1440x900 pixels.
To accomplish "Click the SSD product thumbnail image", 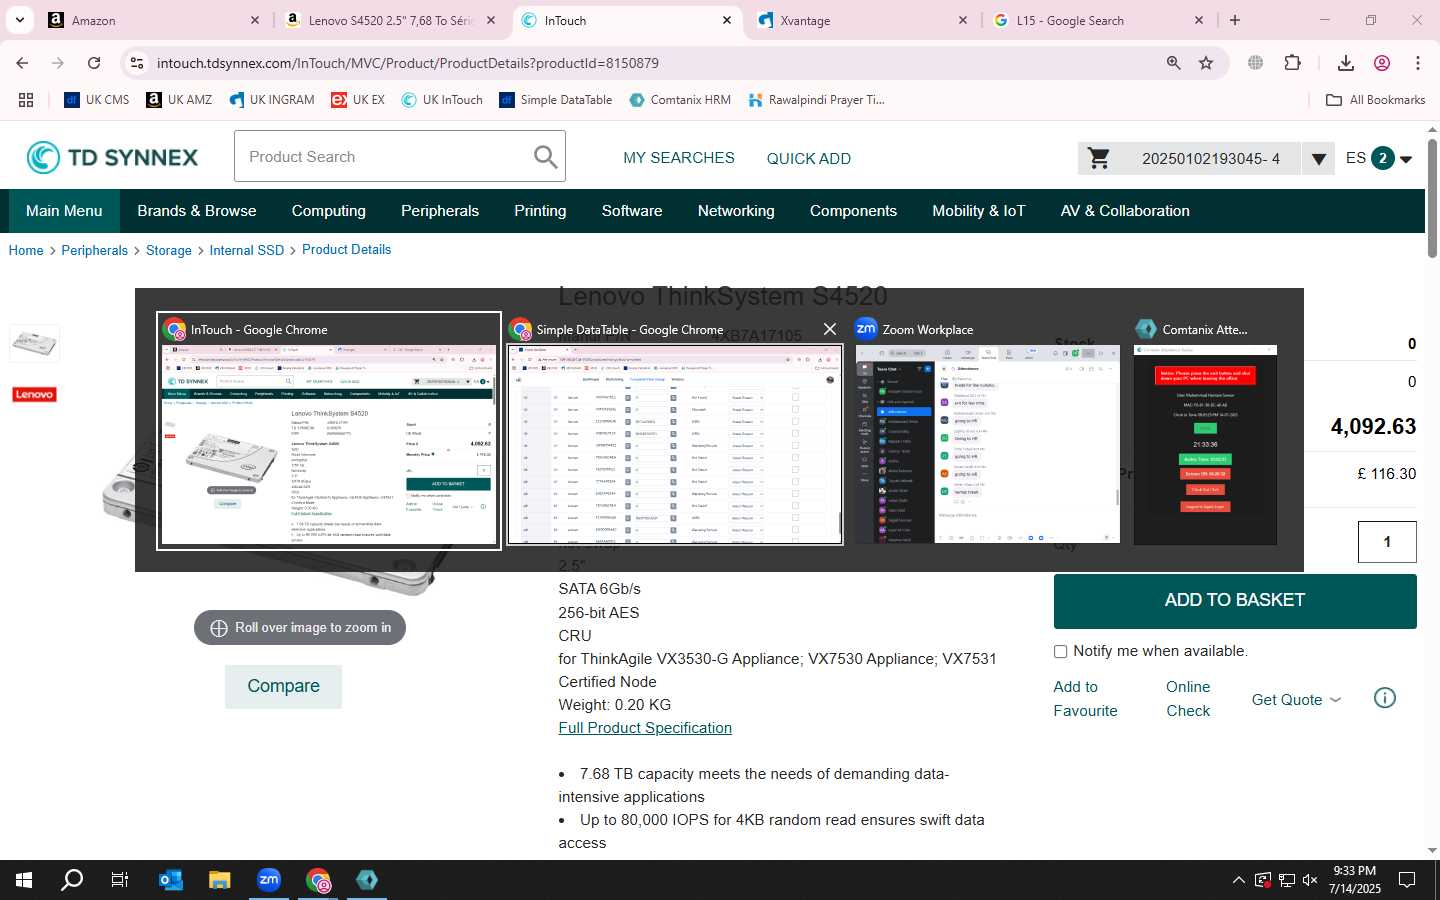I will click(34, 343).
